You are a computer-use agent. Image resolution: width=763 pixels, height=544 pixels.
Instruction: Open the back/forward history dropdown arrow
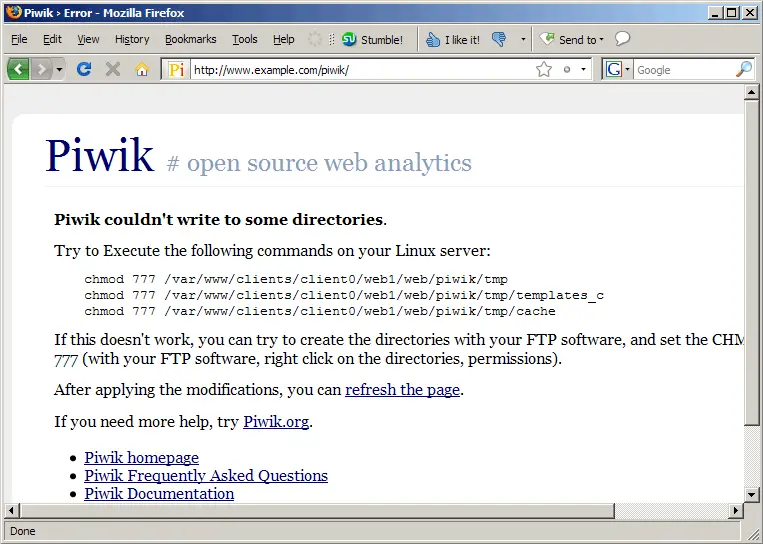tap(59, 70)
